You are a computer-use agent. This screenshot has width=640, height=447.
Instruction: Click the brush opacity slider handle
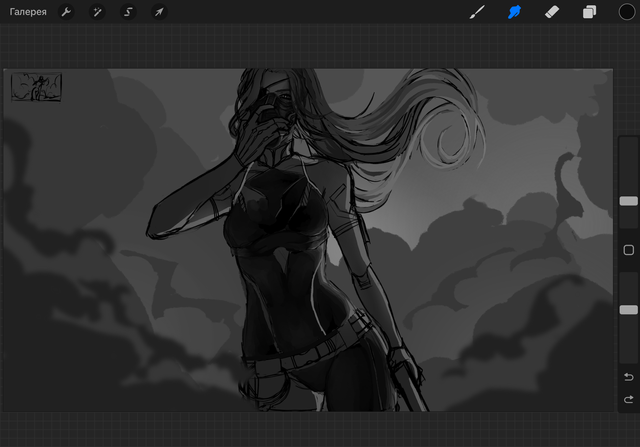point(629,310)
